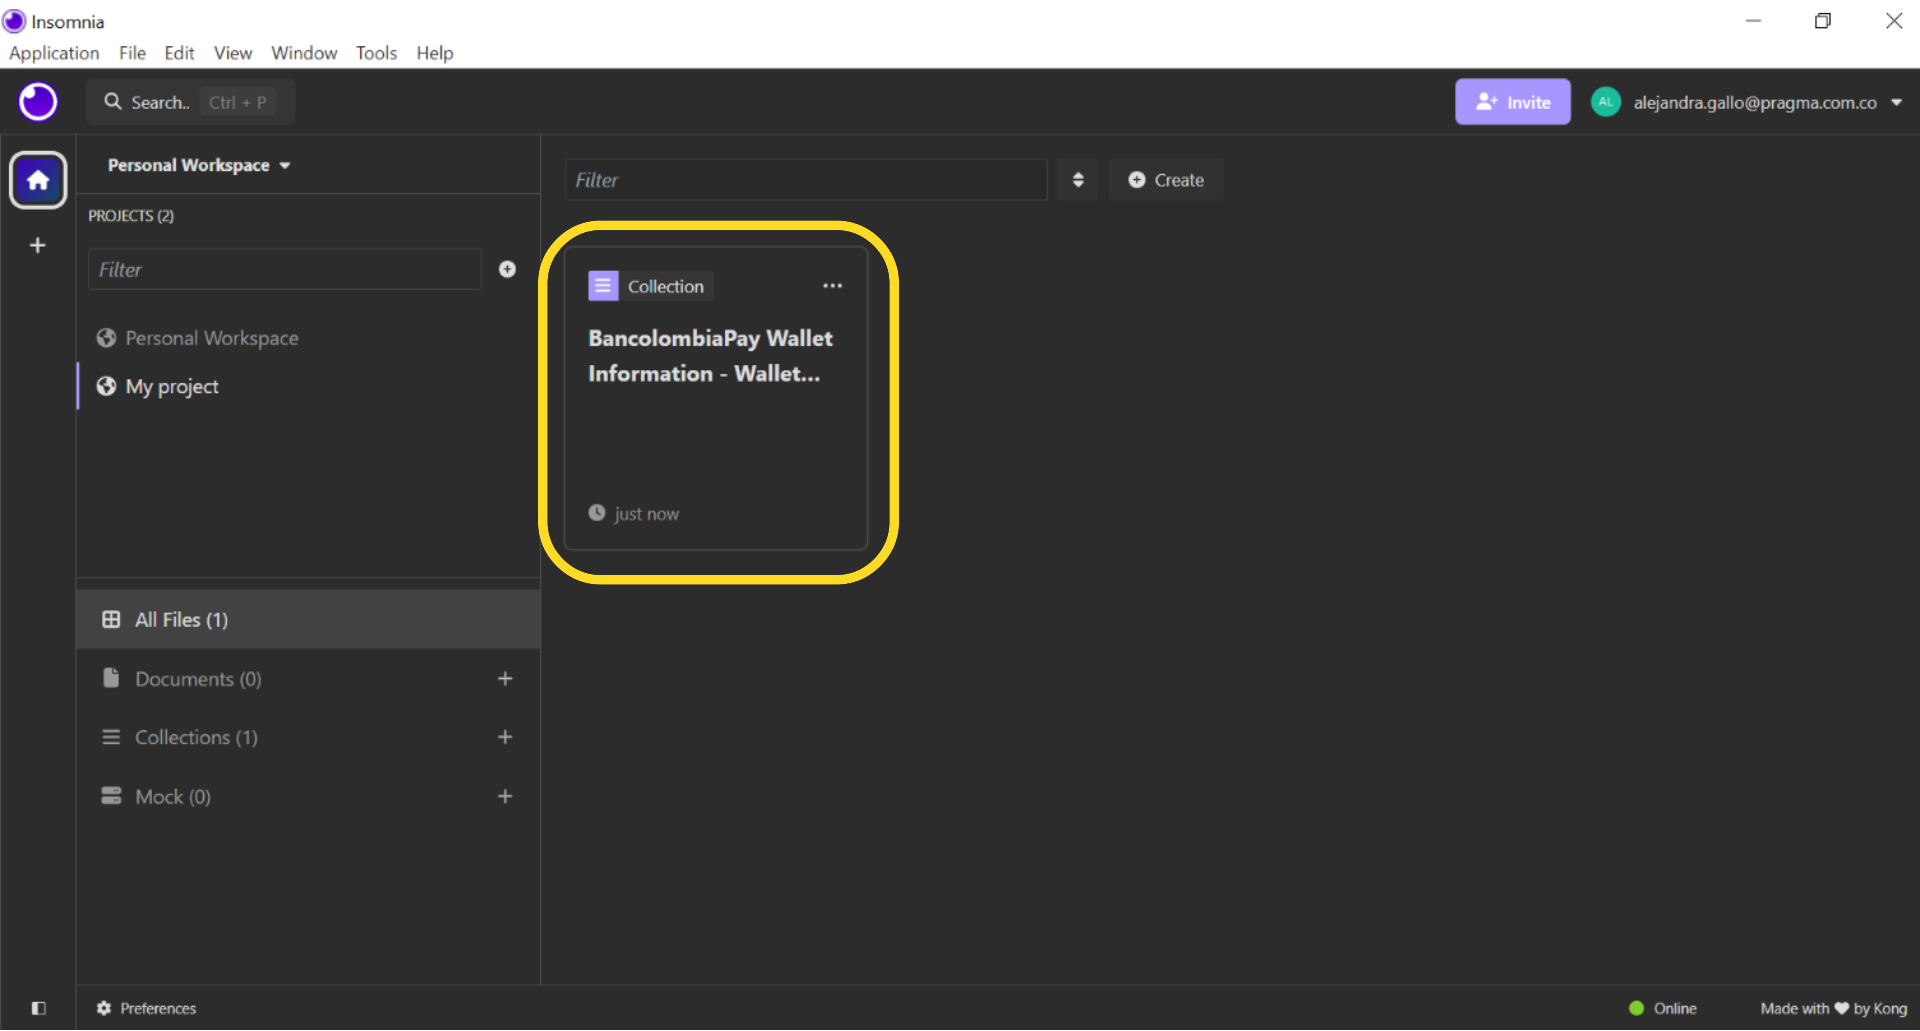The height and width of the screenshot is (1031, 1920).
Task: Open the View menu
Action: tap(233, 53)
